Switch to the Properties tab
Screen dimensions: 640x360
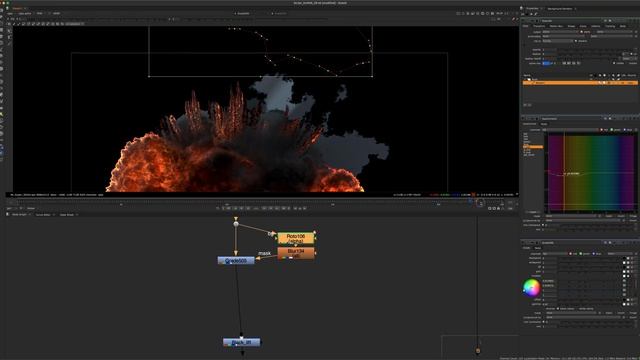point(532,8)
